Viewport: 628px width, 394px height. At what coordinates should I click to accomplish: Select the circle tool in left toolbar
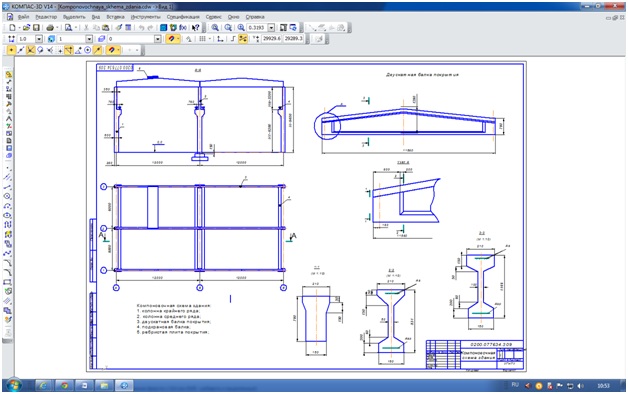(8, 196)
